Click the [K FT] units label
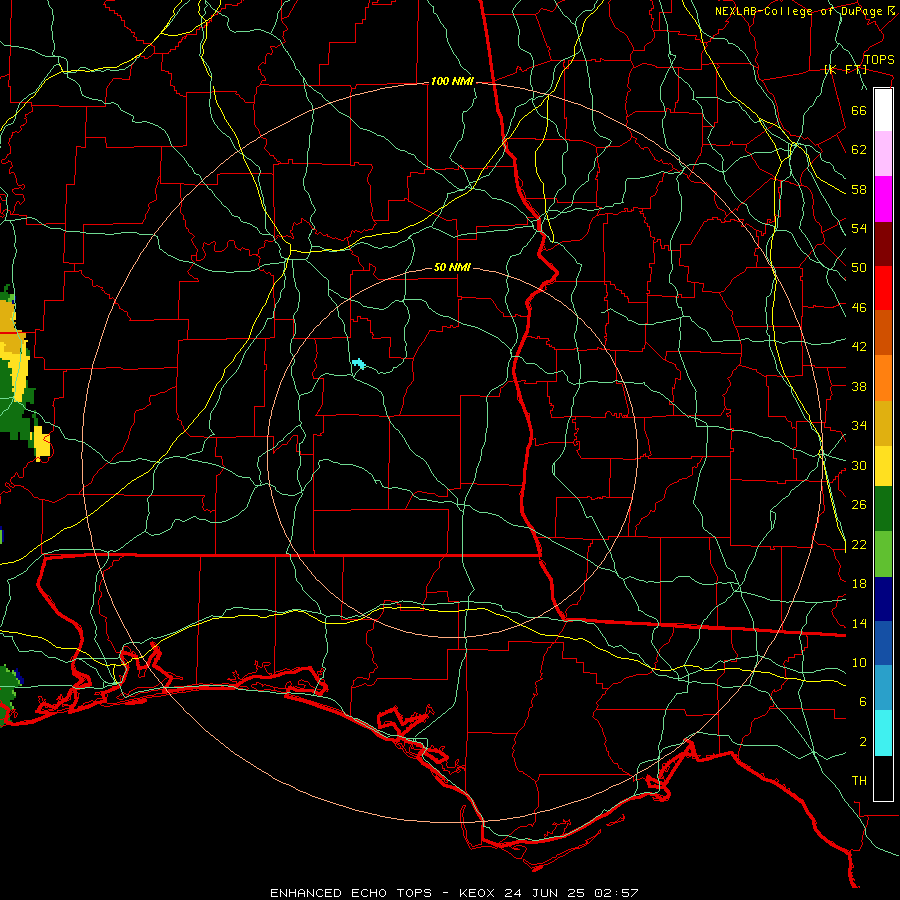The width and height of the screenshot is (900, 900). (845, 69)
